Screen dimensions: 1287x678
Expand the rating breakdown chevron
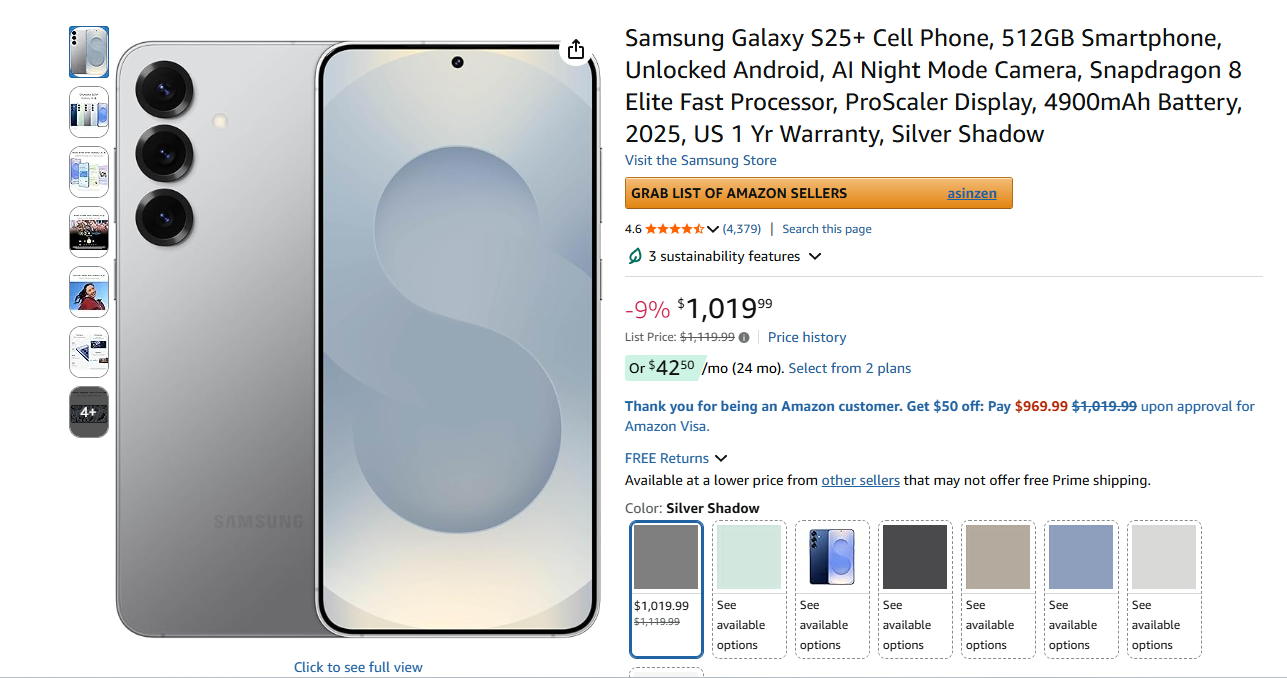point(713,229)
